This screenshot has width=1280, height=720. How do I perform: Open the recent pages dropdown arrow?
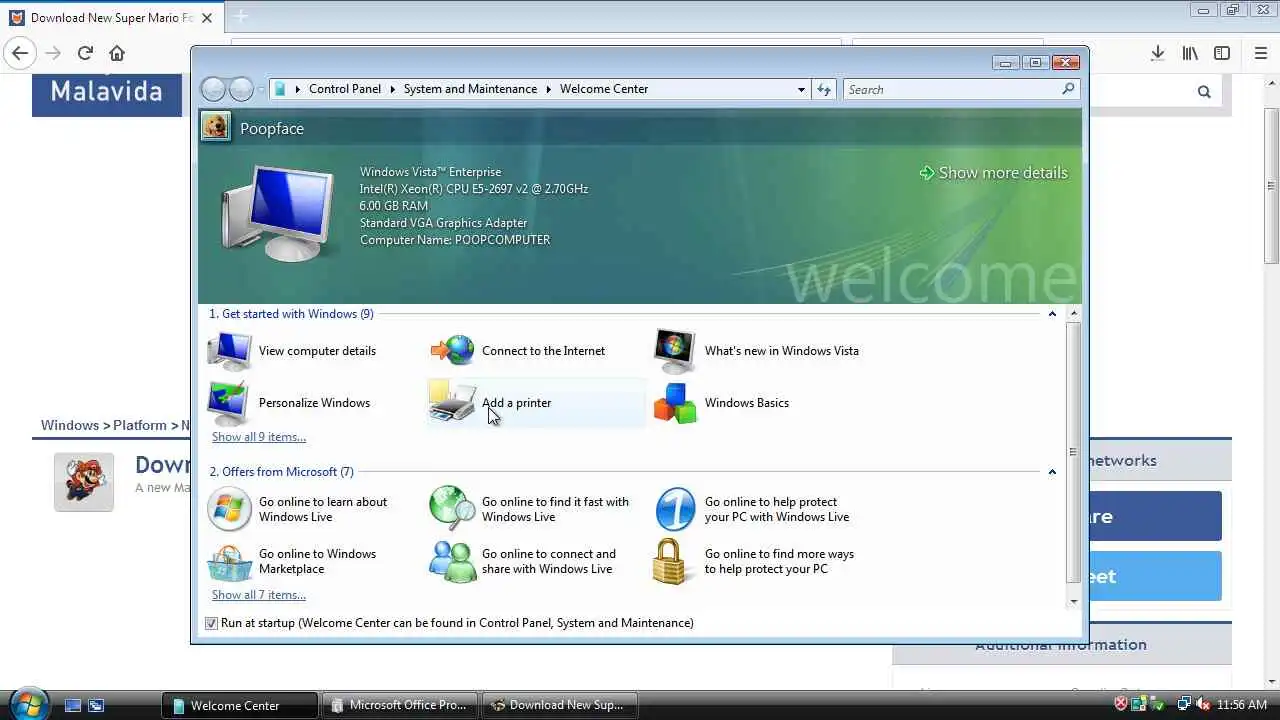click(261, 89)
